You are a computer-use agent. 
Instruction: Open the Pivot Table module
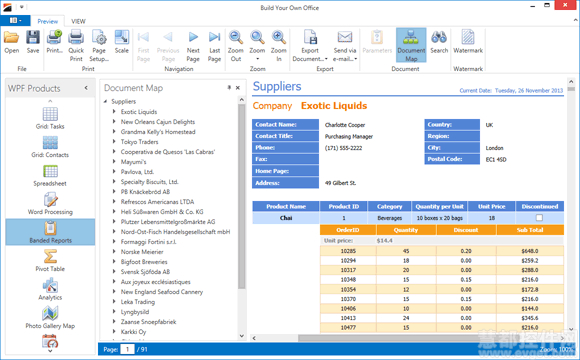pos(50,260)
